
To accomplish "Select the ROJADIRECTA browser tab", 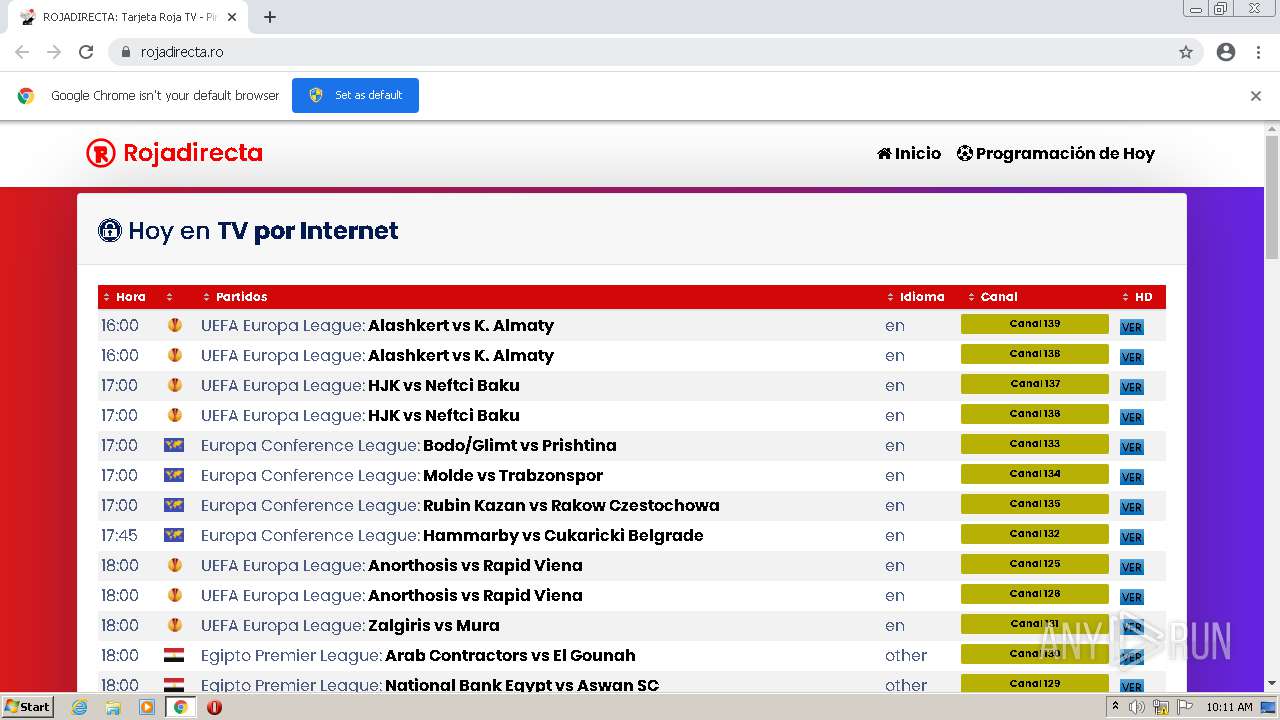I will [x=130, y=17].
